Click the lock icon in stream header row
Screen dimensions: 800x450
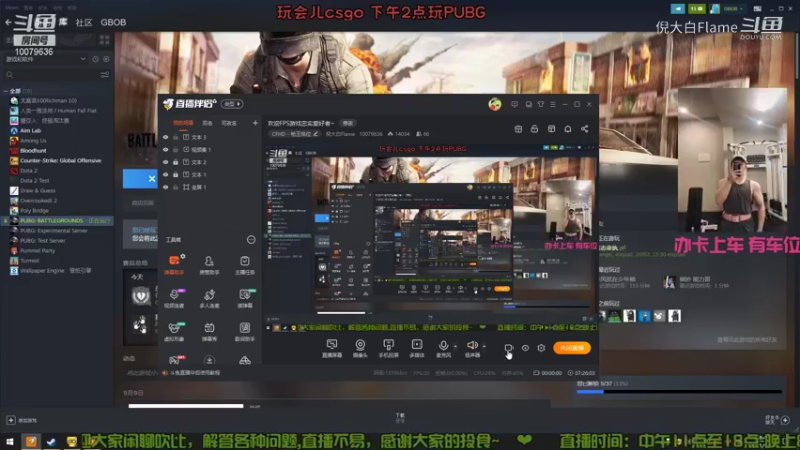point(534,129)
